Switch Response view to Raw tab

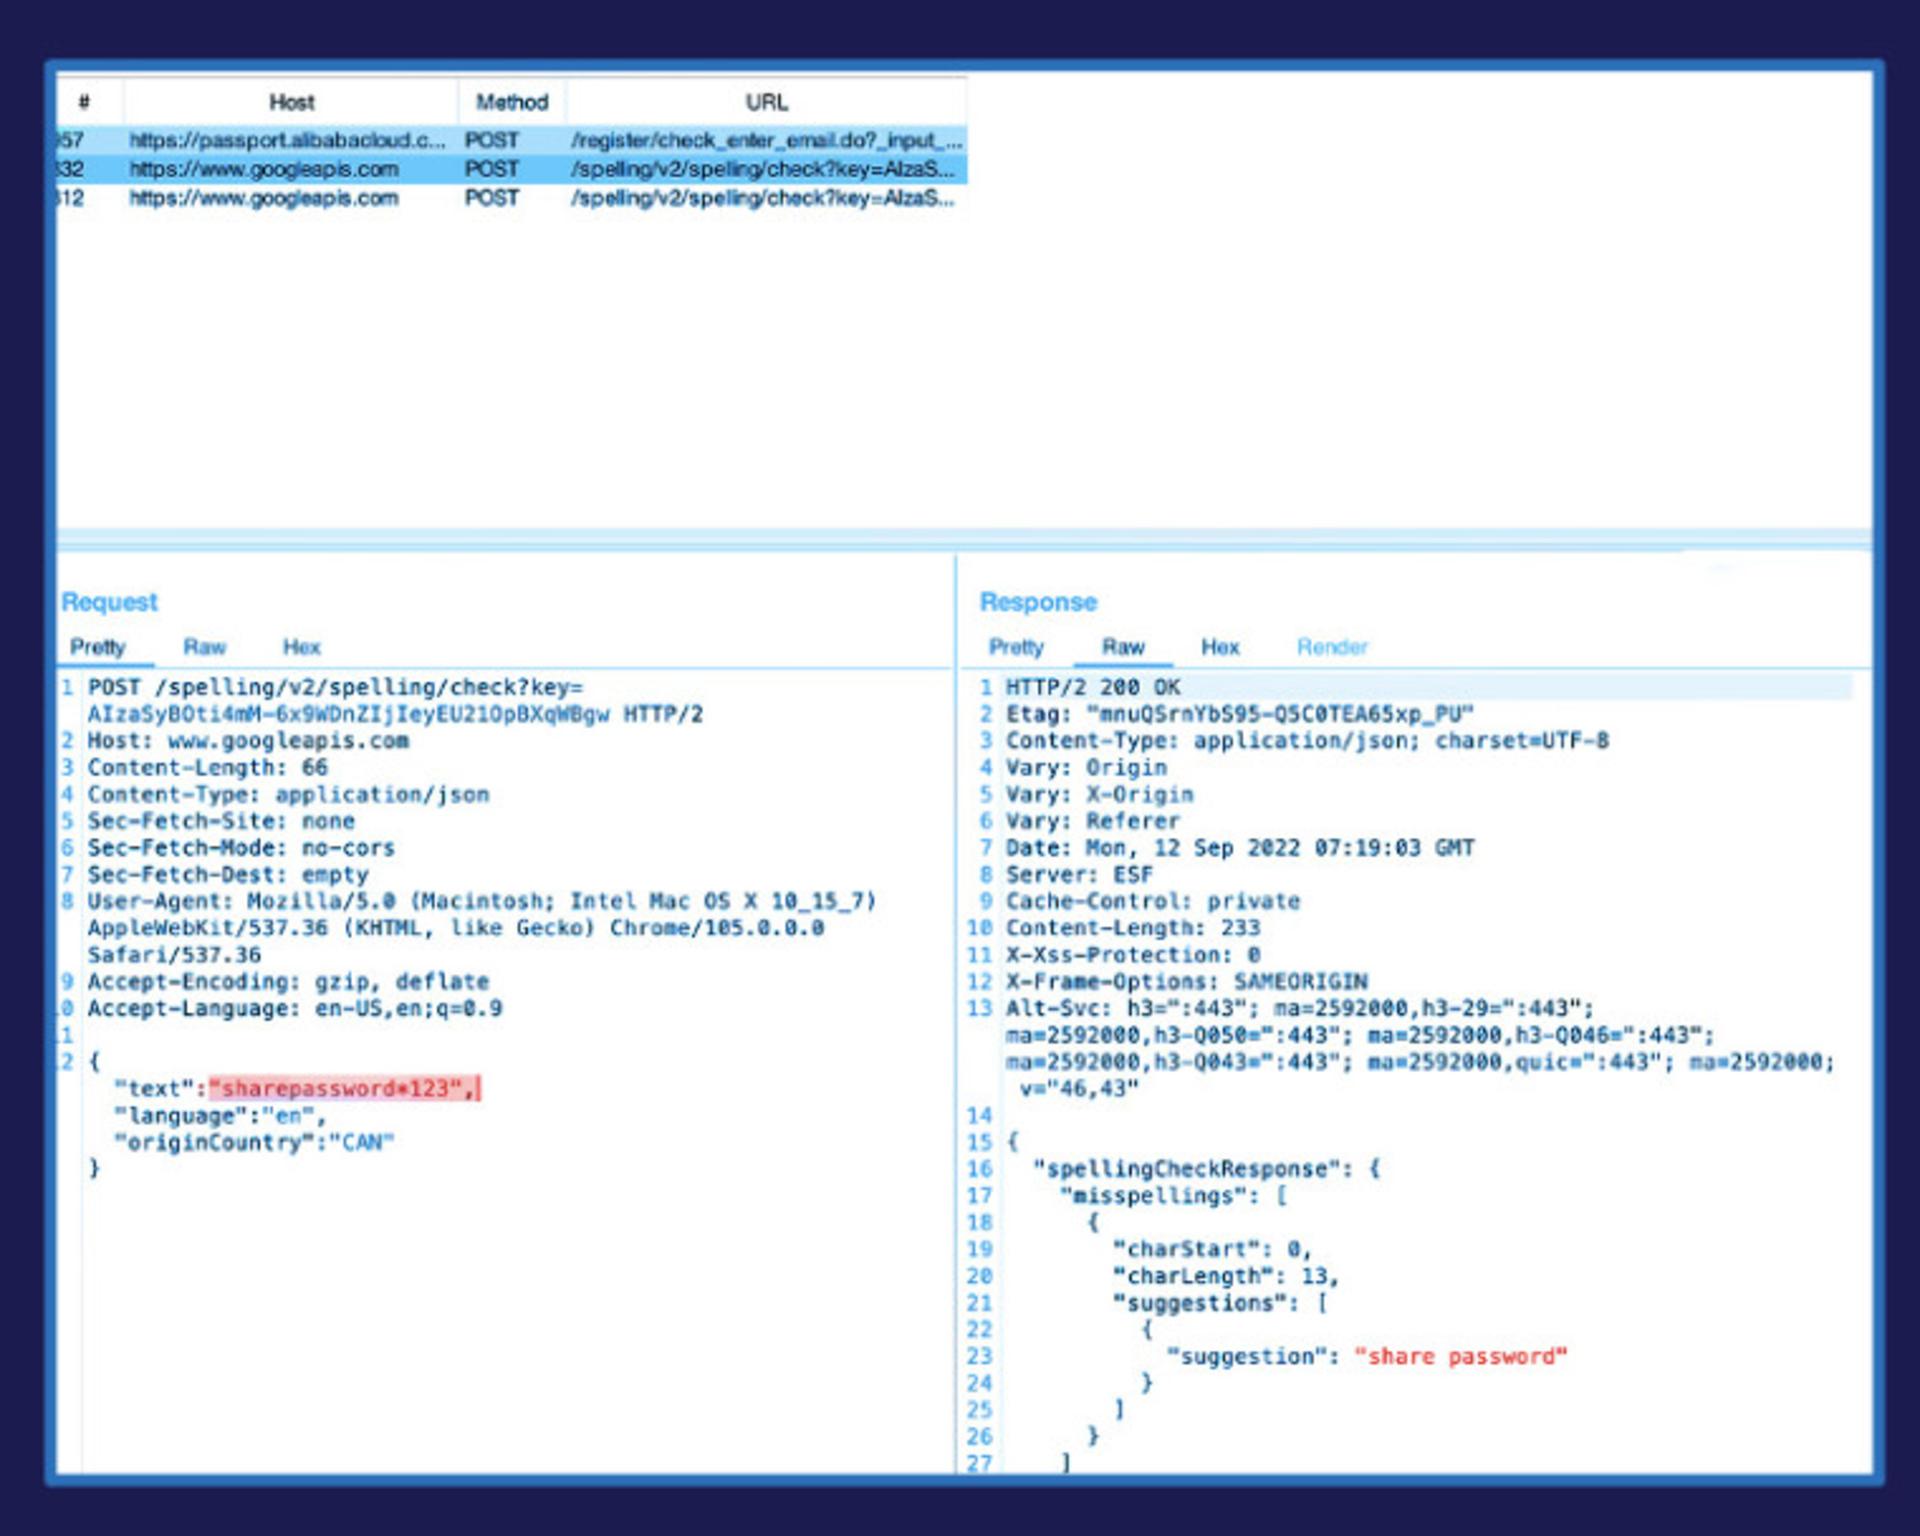1123,647
